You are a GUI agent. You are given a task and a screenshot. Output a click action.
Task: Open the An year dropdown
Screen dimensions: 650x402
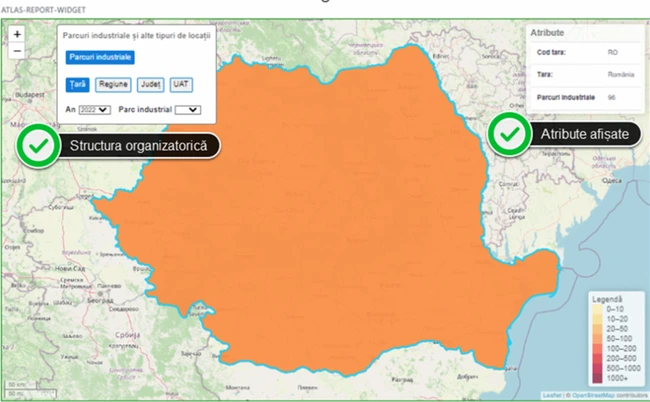tap(94, 109)
